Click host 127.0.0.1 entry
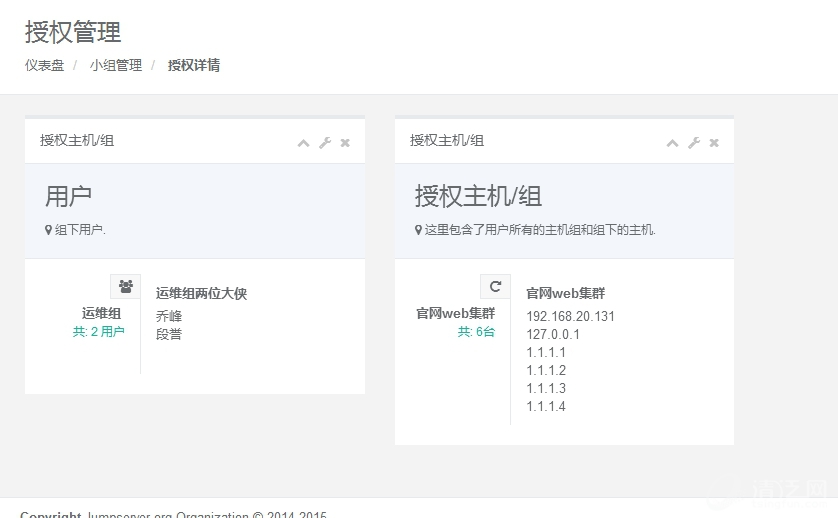This screenshot has width=838, height=518. click(x=553, y=334)
